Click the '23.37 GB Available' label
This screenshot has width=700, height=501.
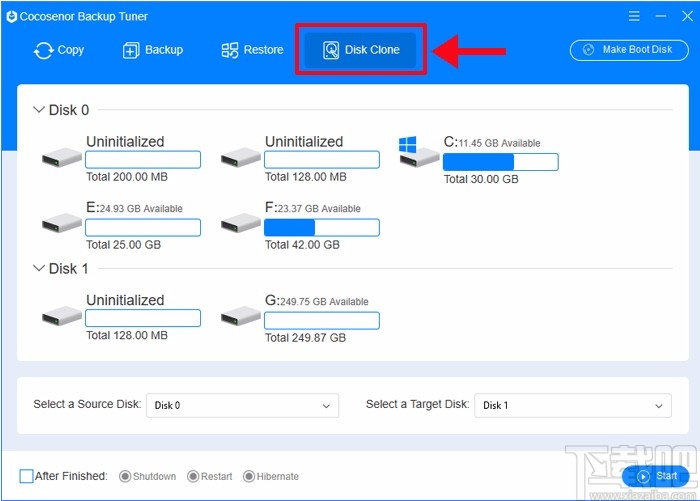click(319, 209)
